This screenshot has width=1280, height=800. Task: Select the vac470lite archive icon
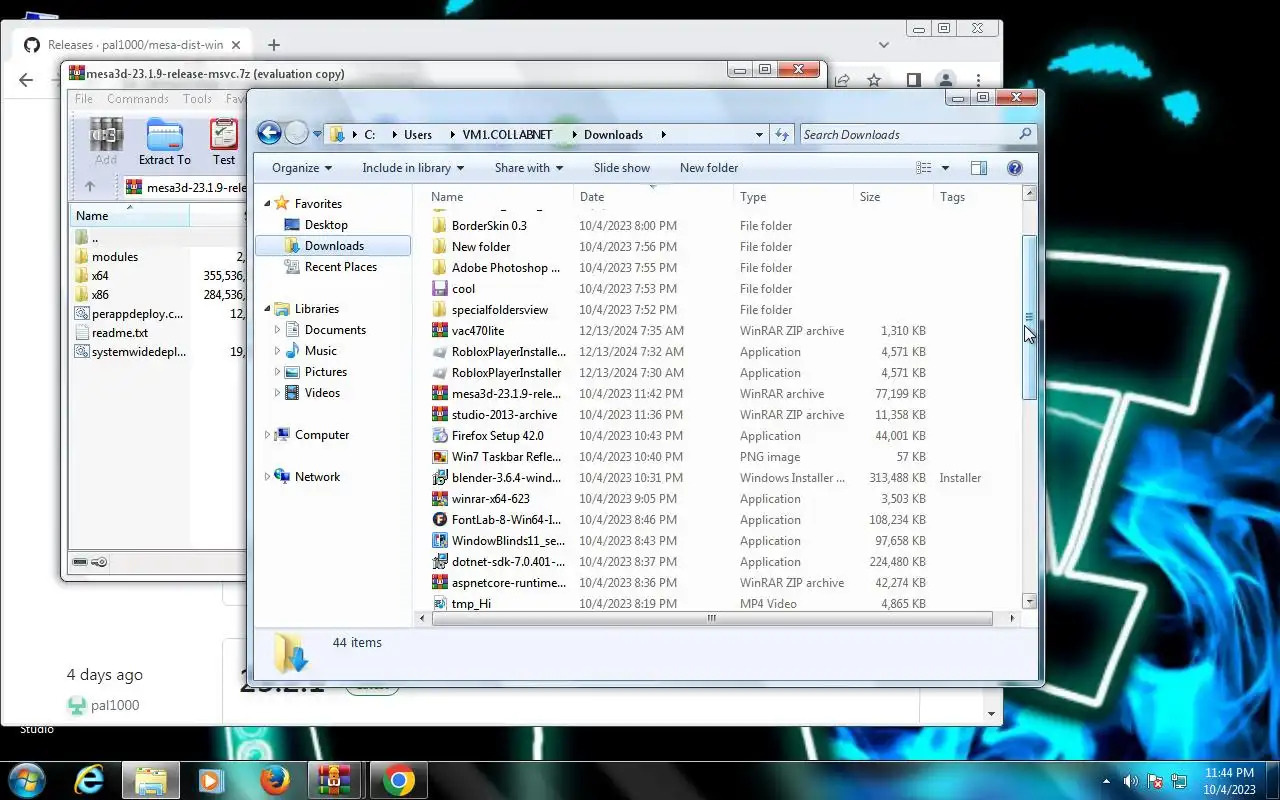[439, 331]
